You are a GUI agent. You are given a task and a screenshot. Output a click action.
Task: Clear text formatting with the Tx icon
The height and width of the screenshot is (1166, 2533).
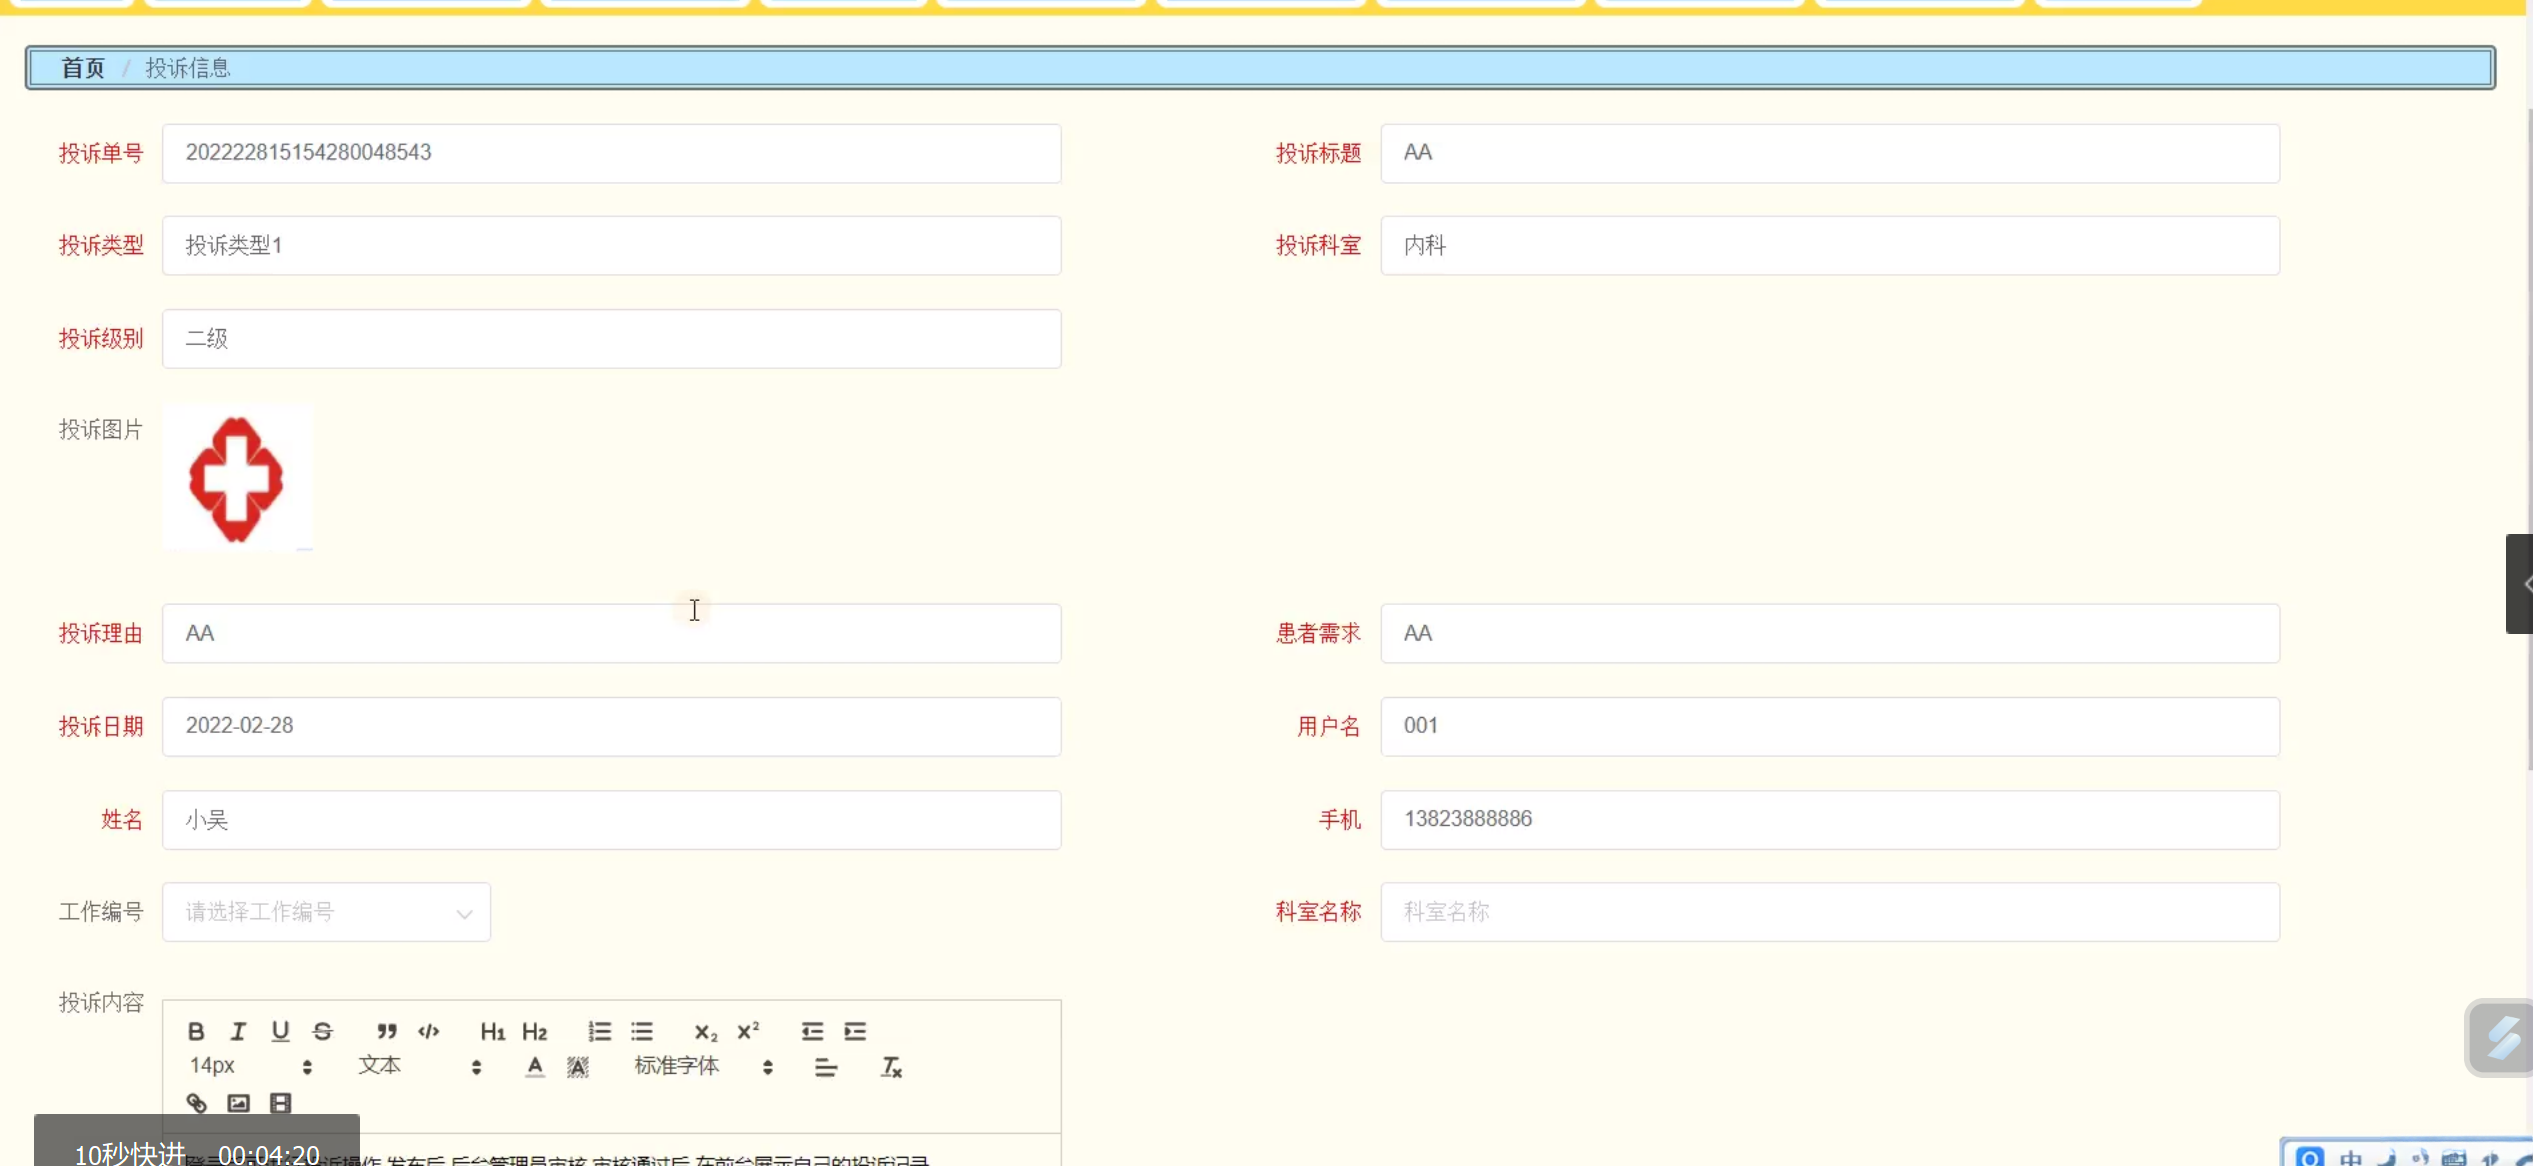coord(891,1067)
